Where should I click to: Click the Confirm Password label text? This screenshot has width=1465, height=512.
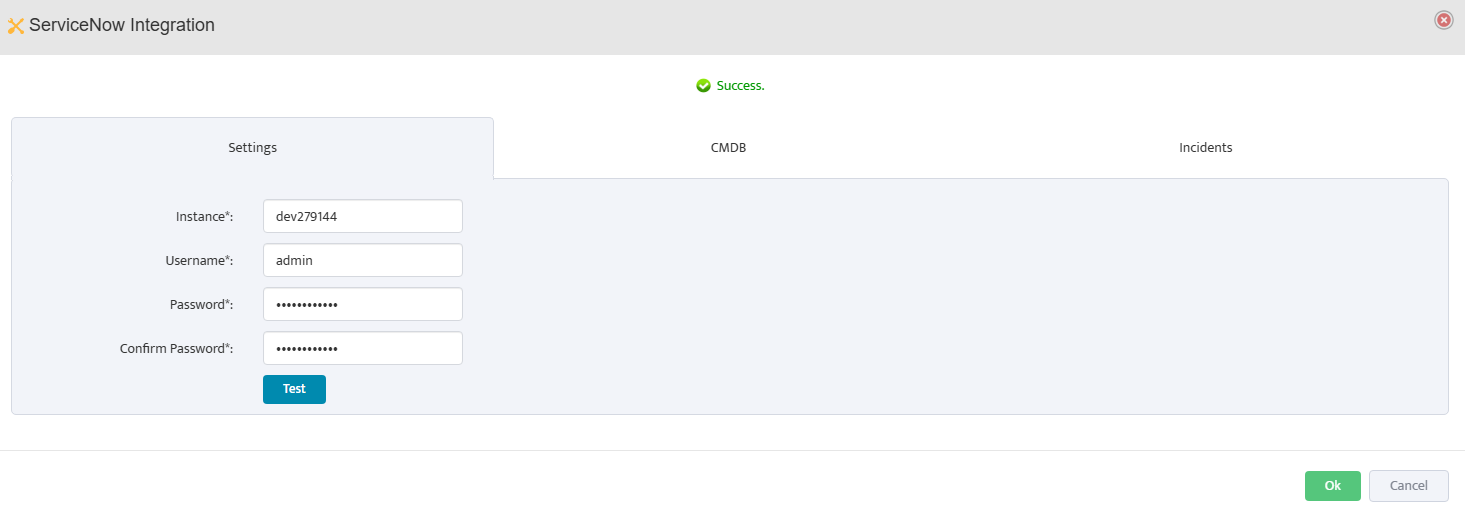tap(176, 348)
